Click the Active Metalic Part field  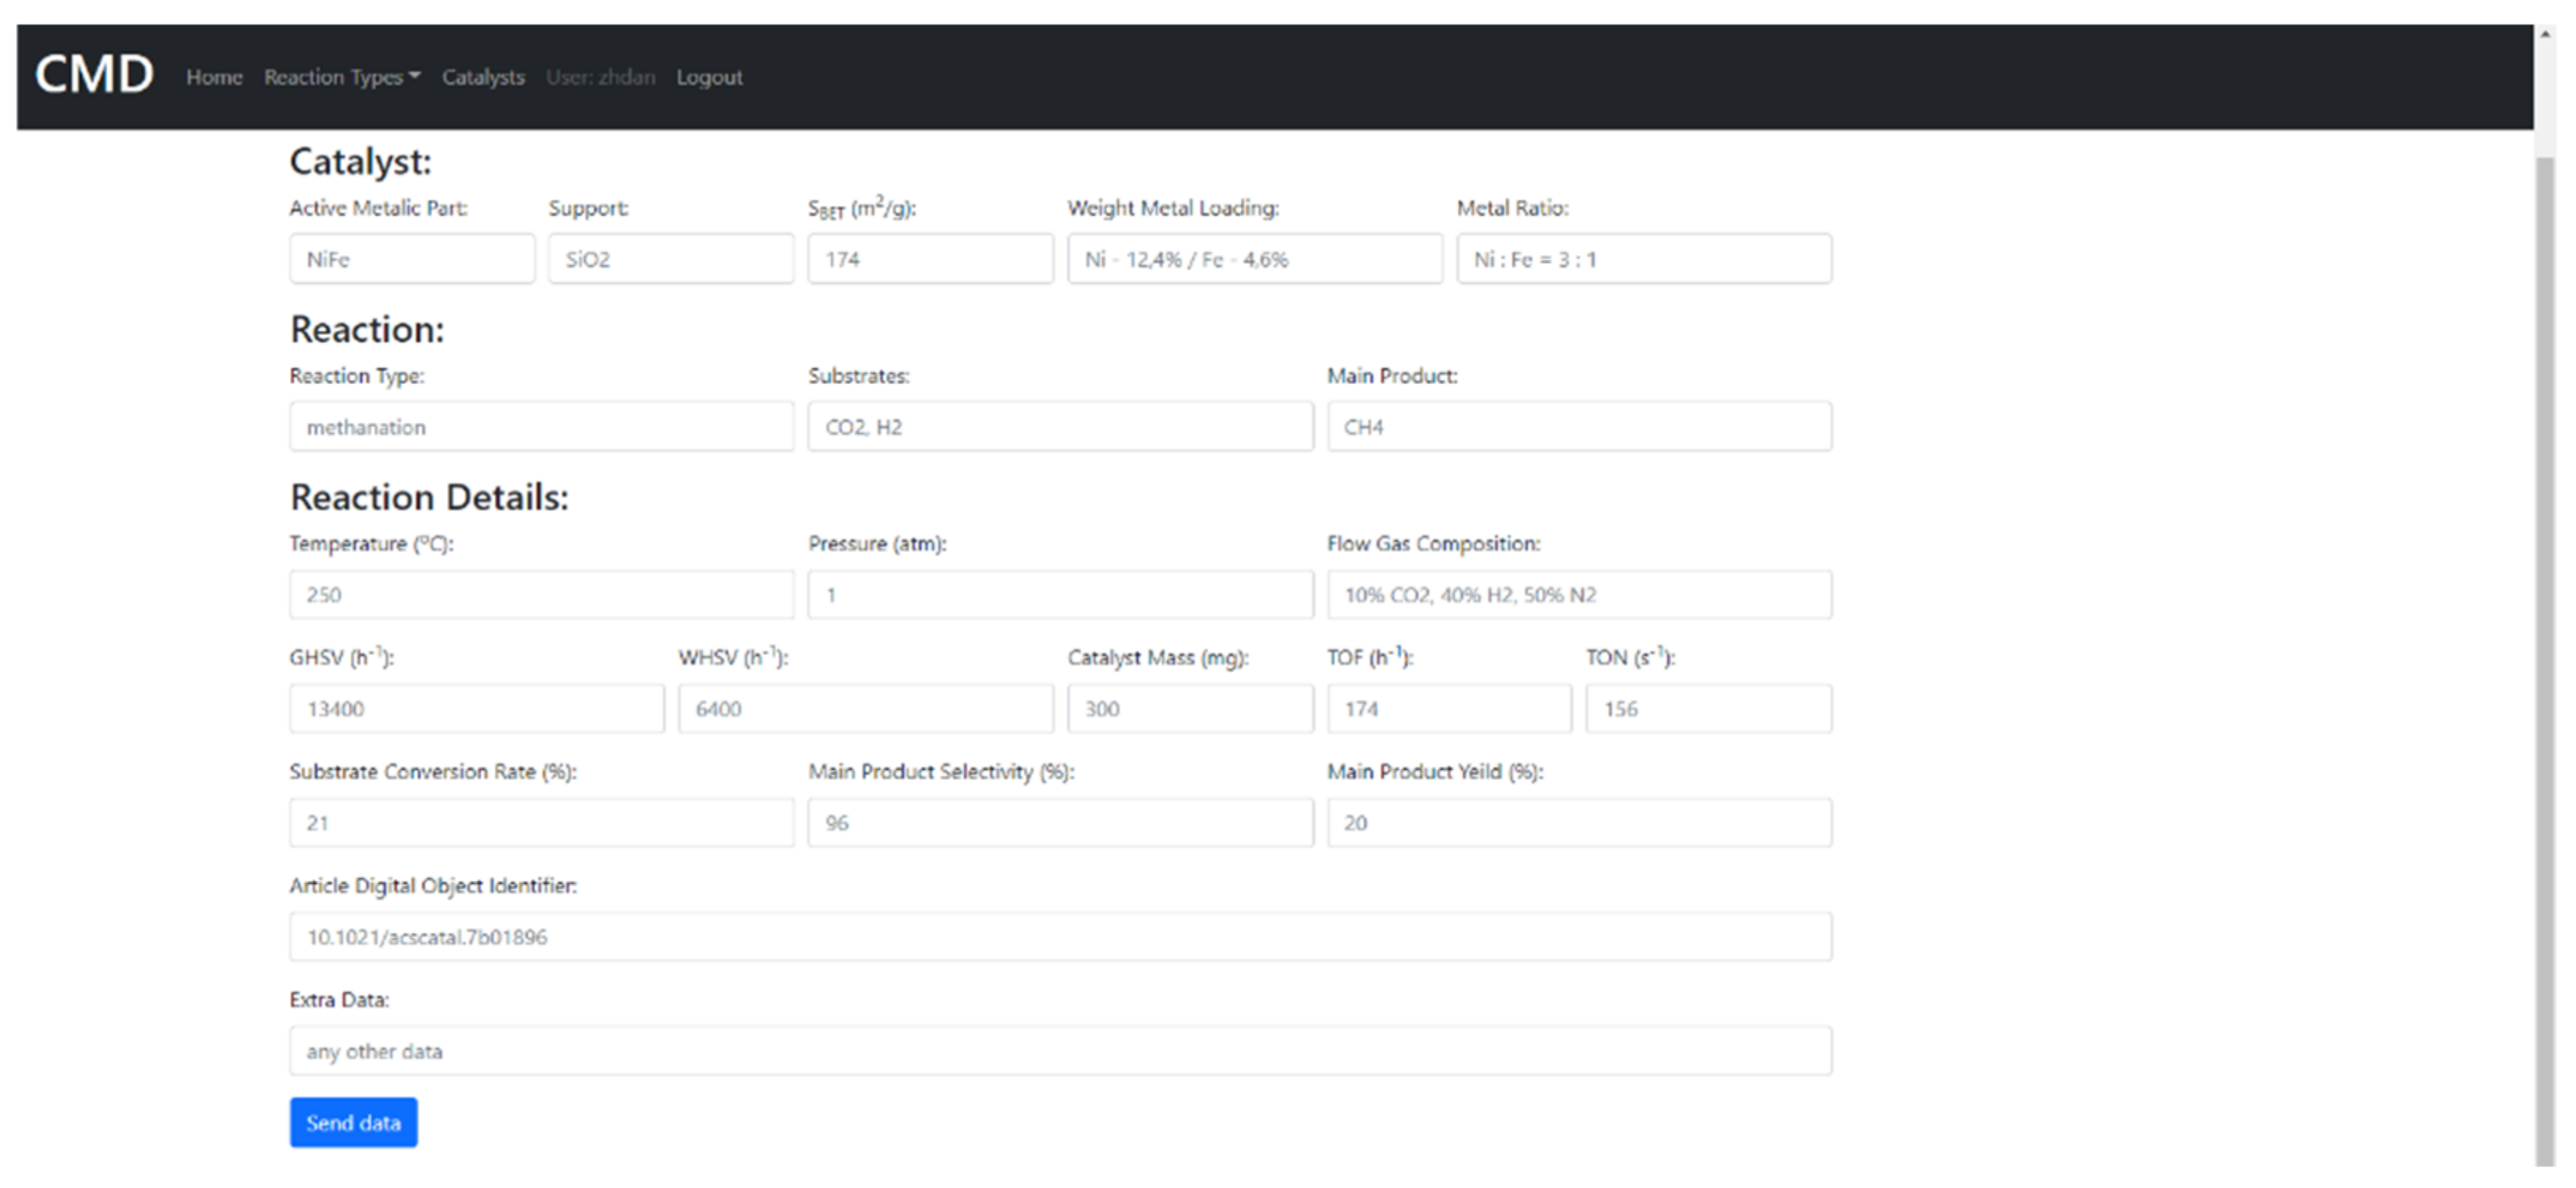coord(412,259)
